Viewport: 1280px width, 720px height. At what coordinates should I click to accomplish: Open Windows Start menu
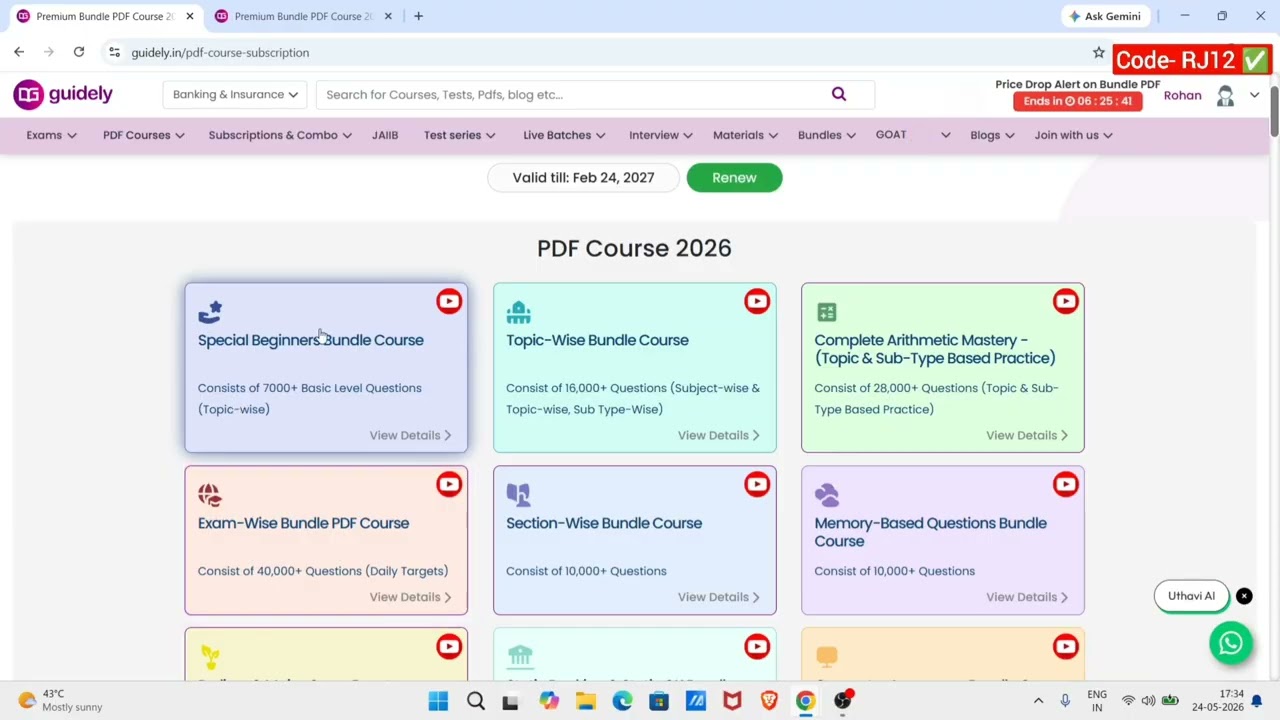coord(438,701)
